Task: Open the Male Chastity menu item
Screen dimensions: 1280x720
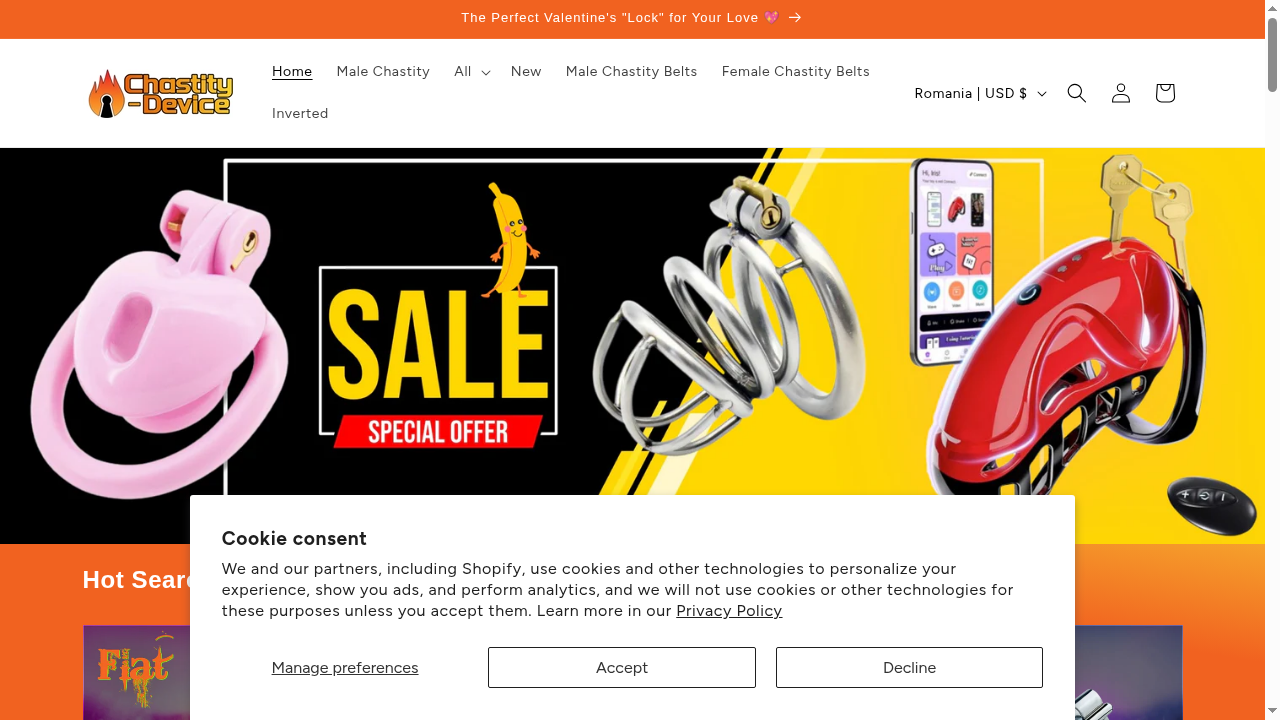Action: click(x=383, y=72)
